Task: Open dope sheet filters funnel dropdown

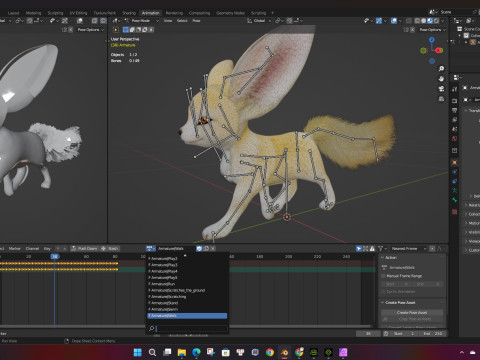Action: pyautogui.click(x=382, y=249)
